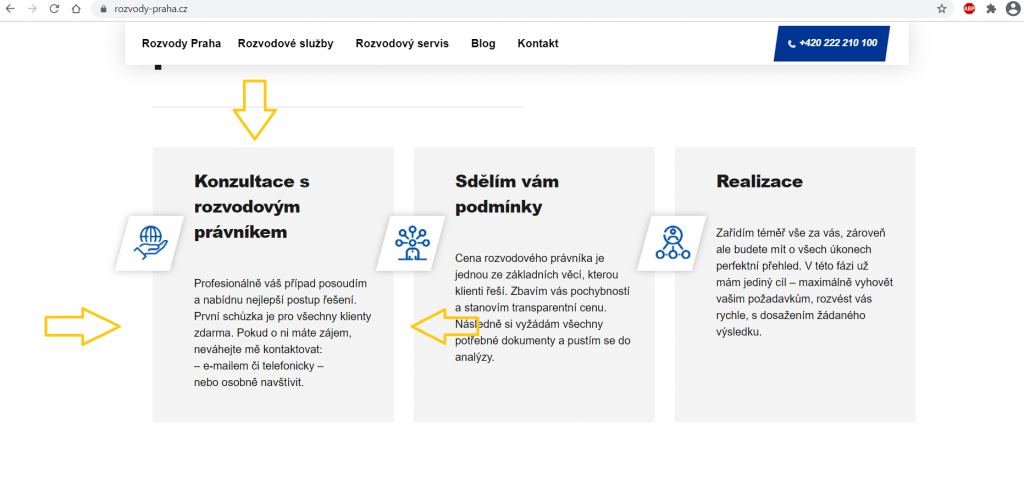This screenshot has height=497, width=1024.
Task: Open the extensions puzzle piece menu
Action: (x=991, y=8)
